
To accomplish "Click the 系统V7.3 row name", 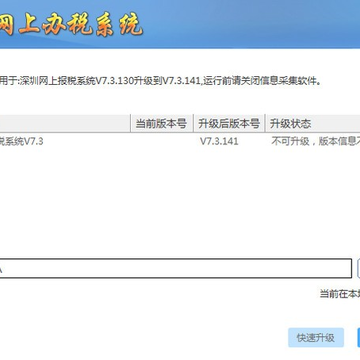I will coord(21,141).
